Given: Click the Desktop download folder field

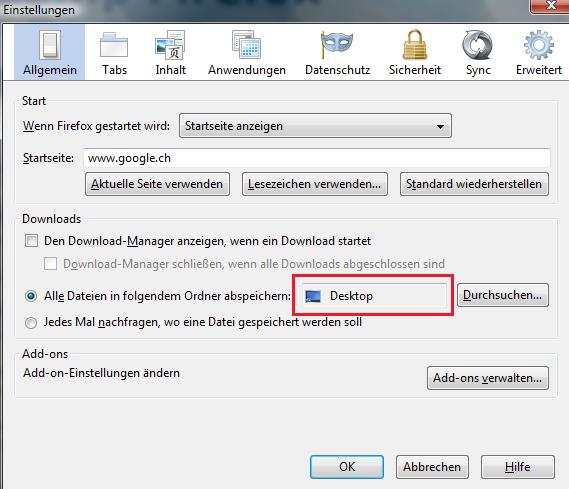Looking at the screenshot, I should tap(374, 296).
